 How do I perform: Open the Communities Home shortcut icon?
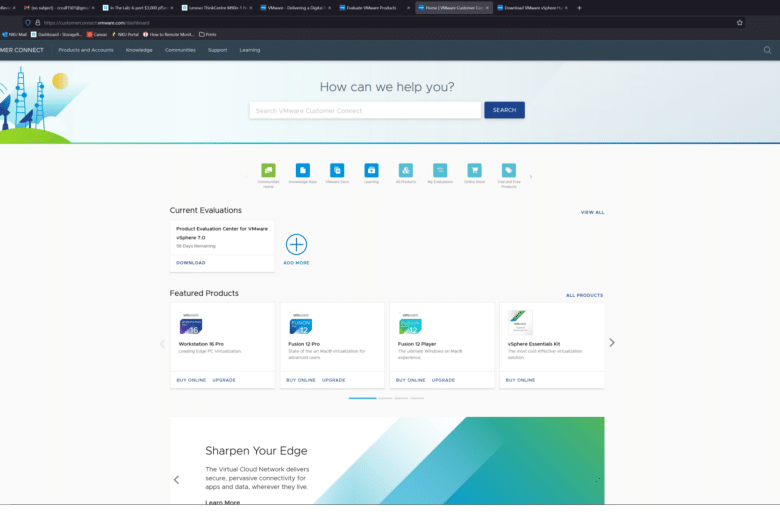pos(268,170)
